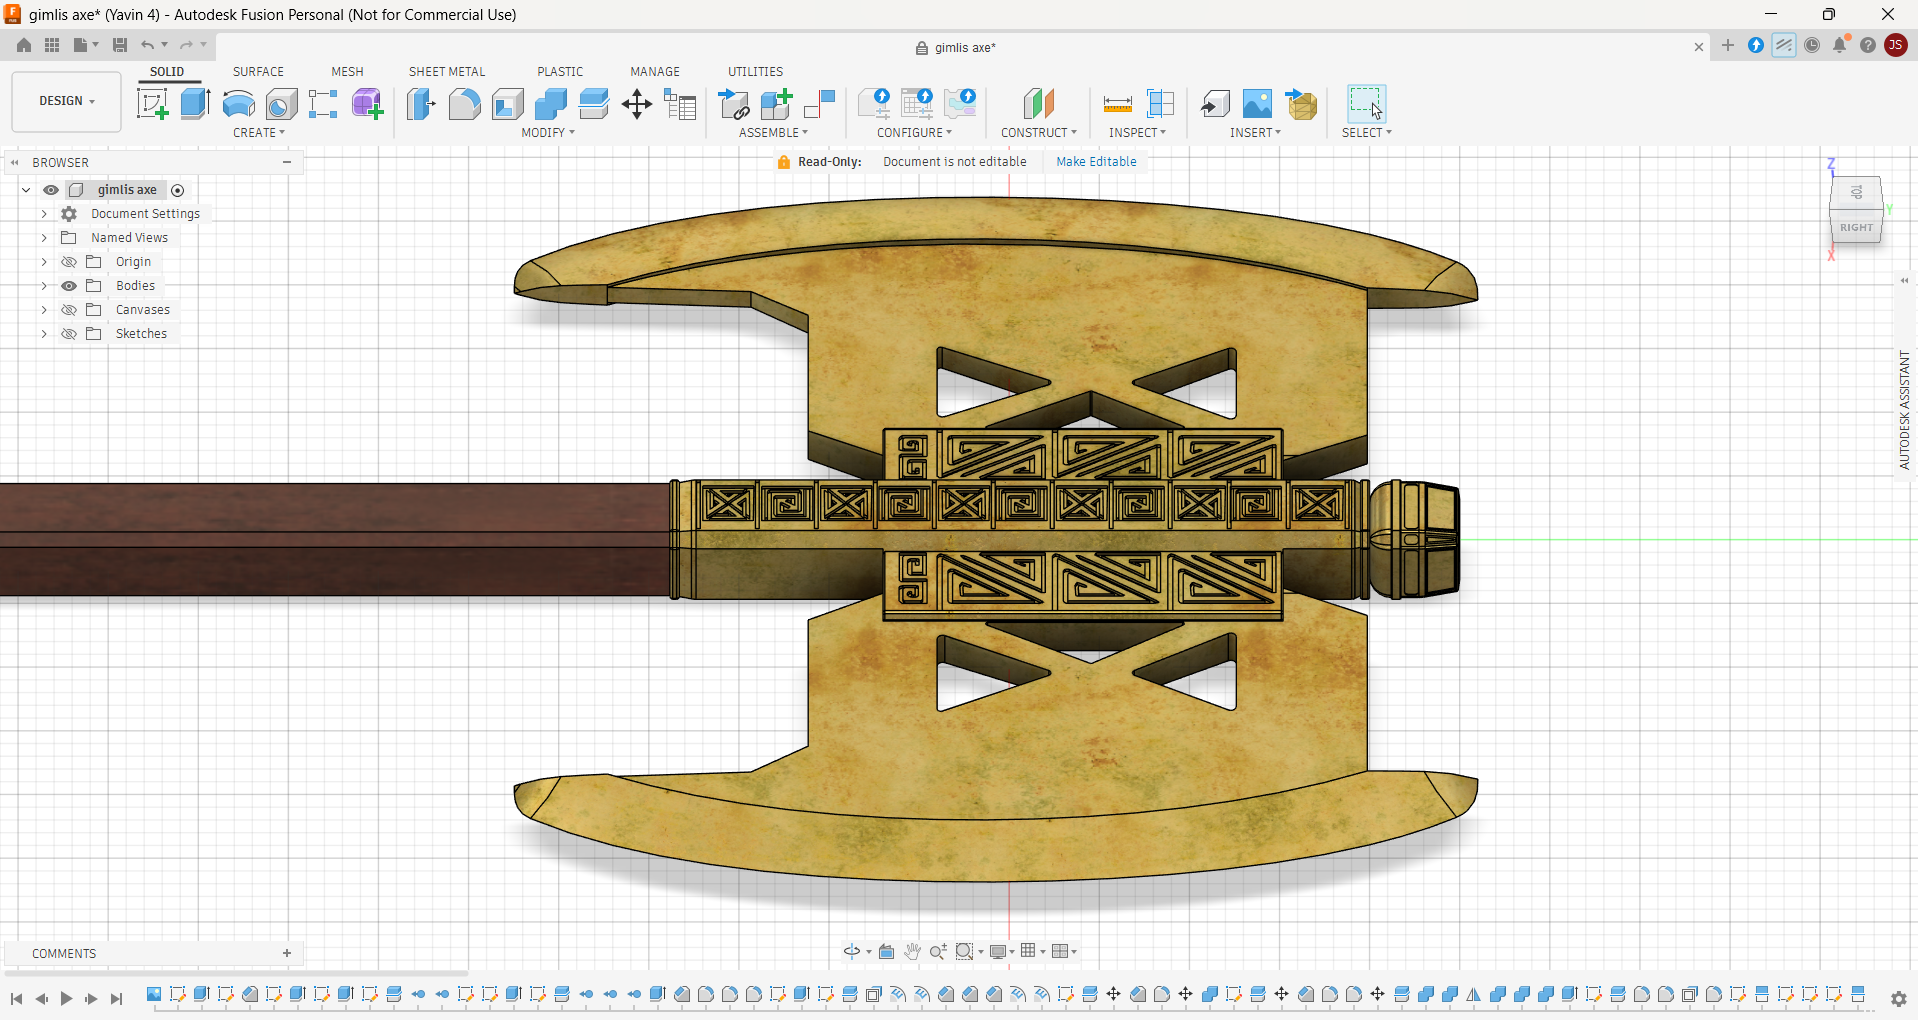The width and height of the screenshot is (1918, 1020).
Task: Open the Help question mark icon
Action: pyautogui.click(x=1868, y=45)
